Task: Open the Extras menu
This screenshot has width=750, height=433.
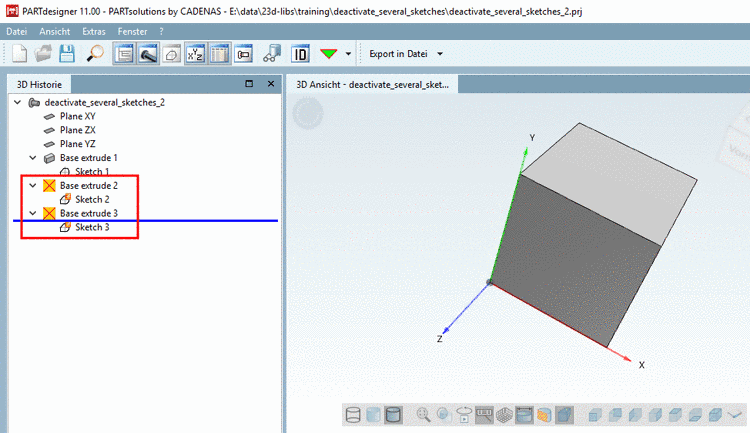Action: coord(94,32)
